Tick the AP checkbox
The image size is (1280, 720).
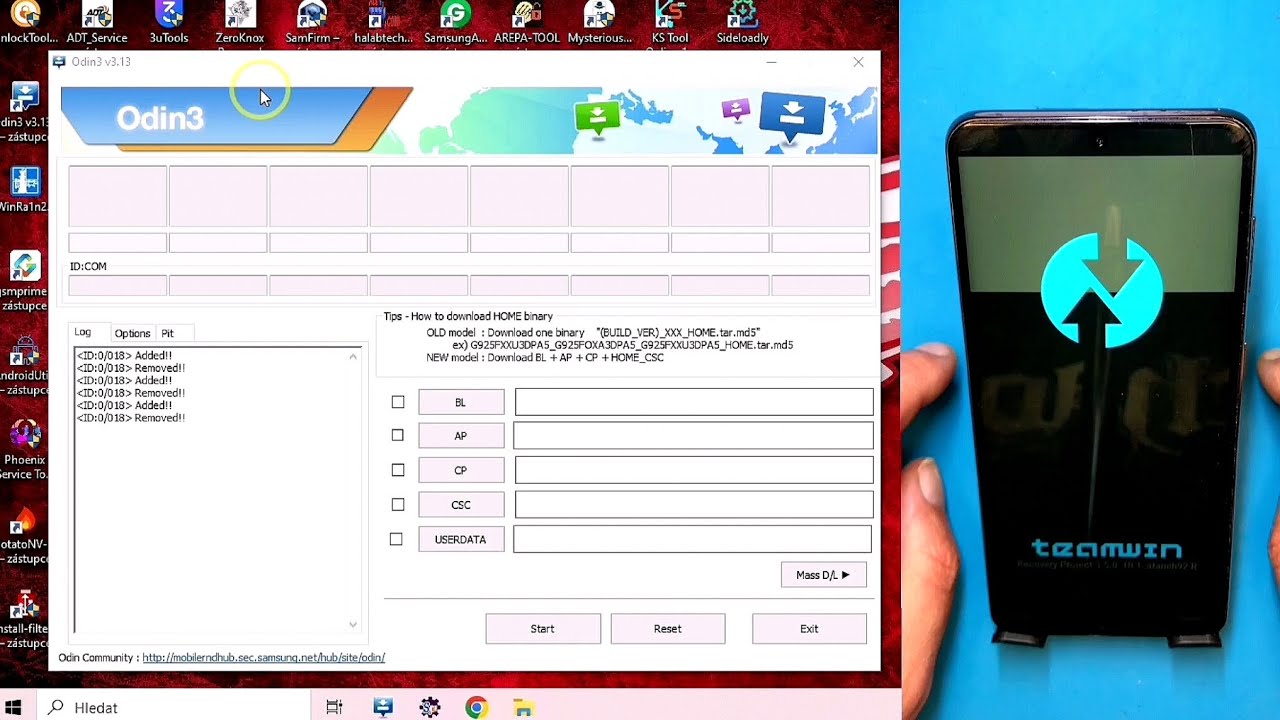click(x=398, y=435)
